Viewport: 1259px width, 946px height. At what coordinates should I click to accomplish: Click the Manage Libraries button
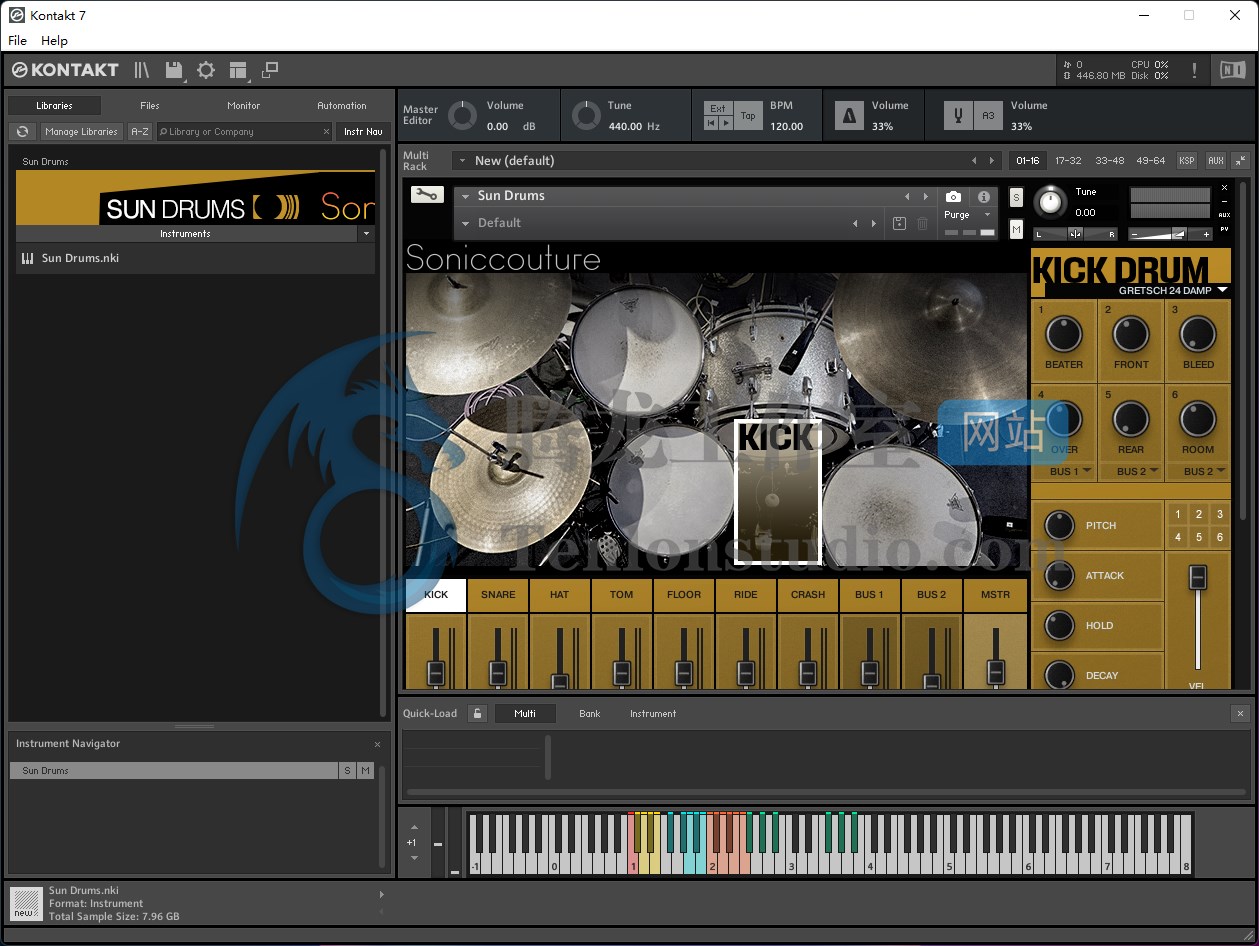(x=81, y=131)
